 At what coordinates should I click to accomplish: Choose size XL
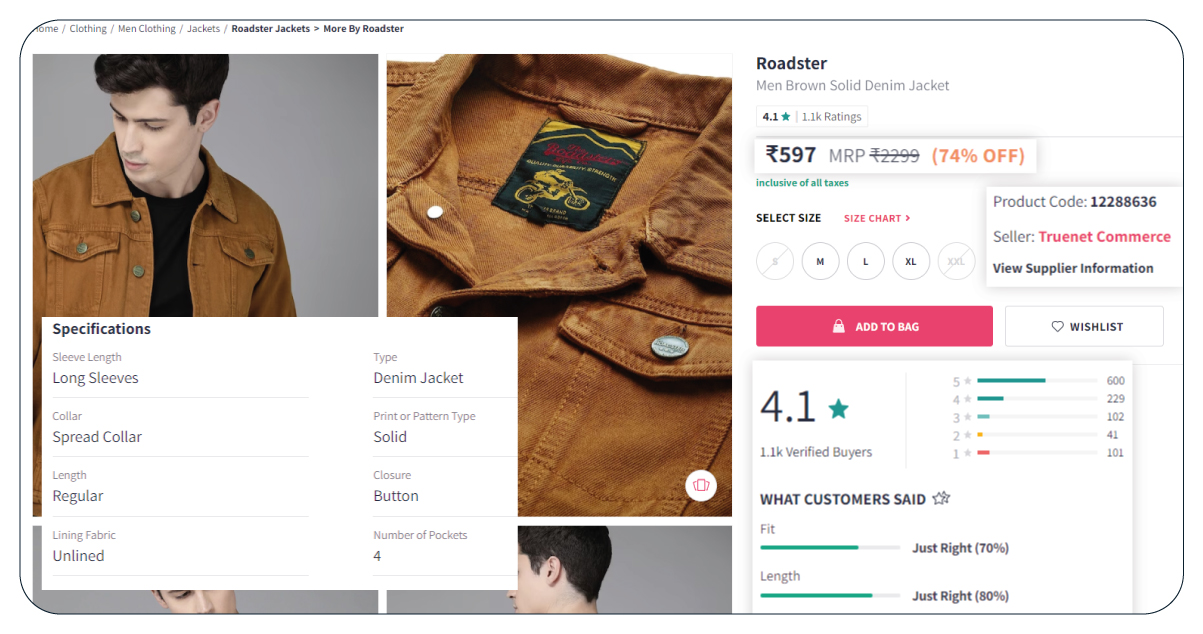911,262
